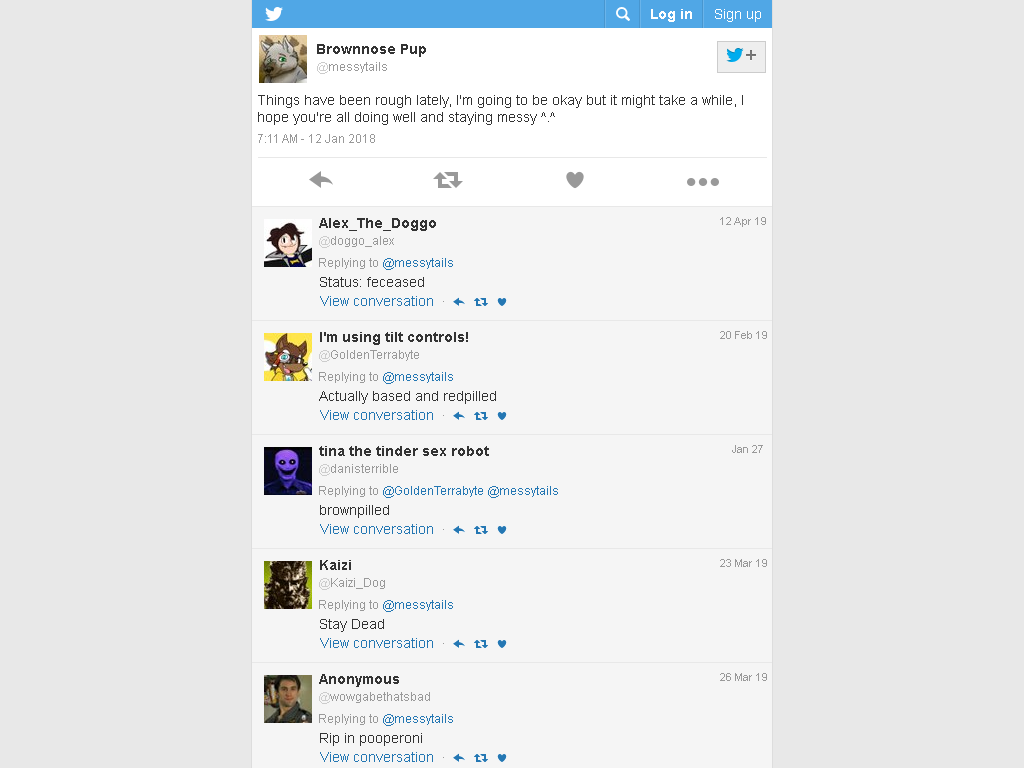Like Alex_The_Doggo's reply
The image size is (1024, 768).
502,302
